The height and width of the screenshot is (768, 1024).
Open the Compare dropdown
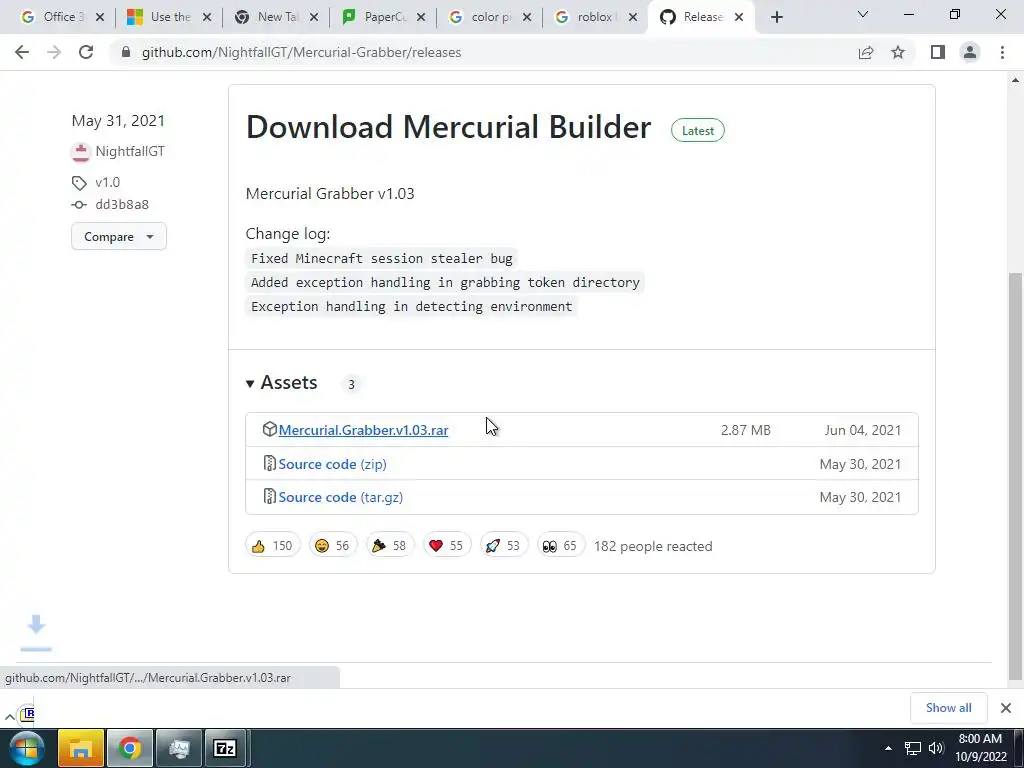[119, 236]
